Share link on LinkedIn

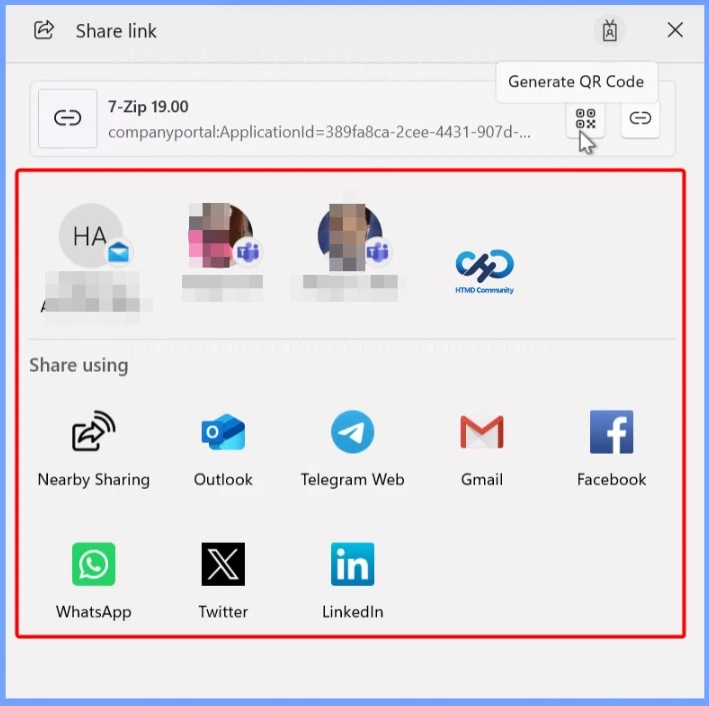point(353,581)
